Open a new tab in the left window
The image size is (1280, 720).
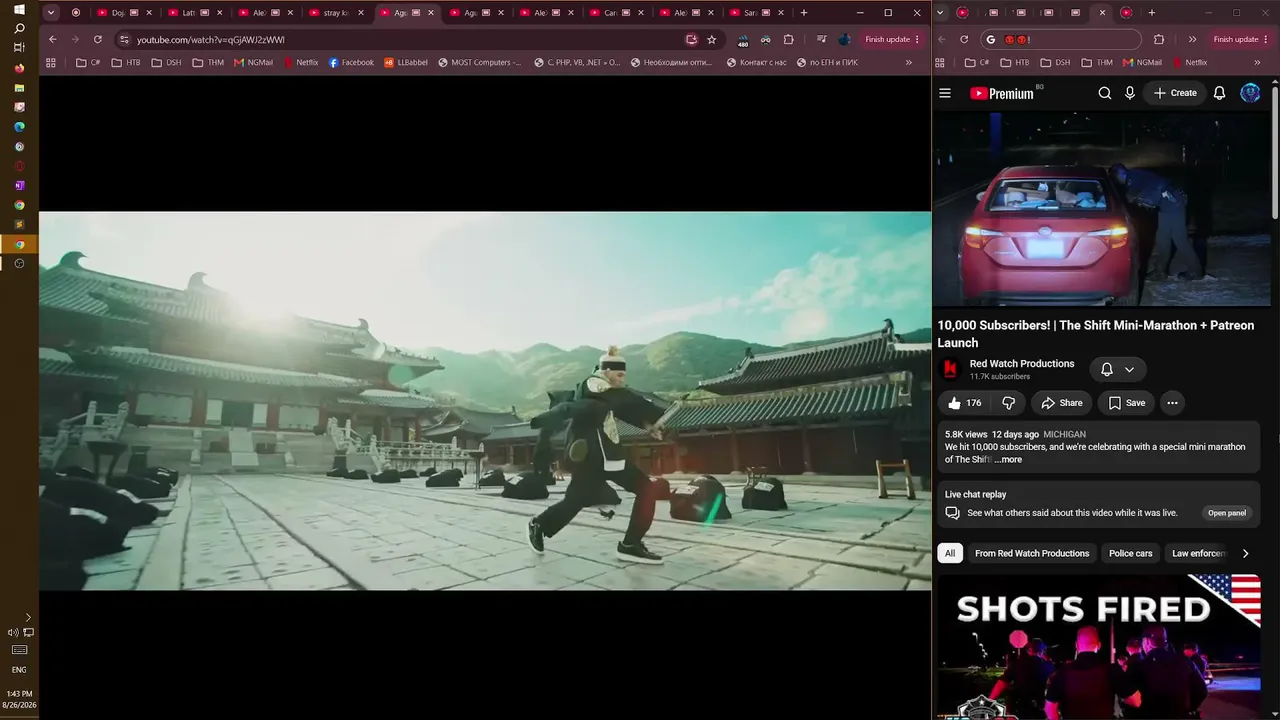804,13
